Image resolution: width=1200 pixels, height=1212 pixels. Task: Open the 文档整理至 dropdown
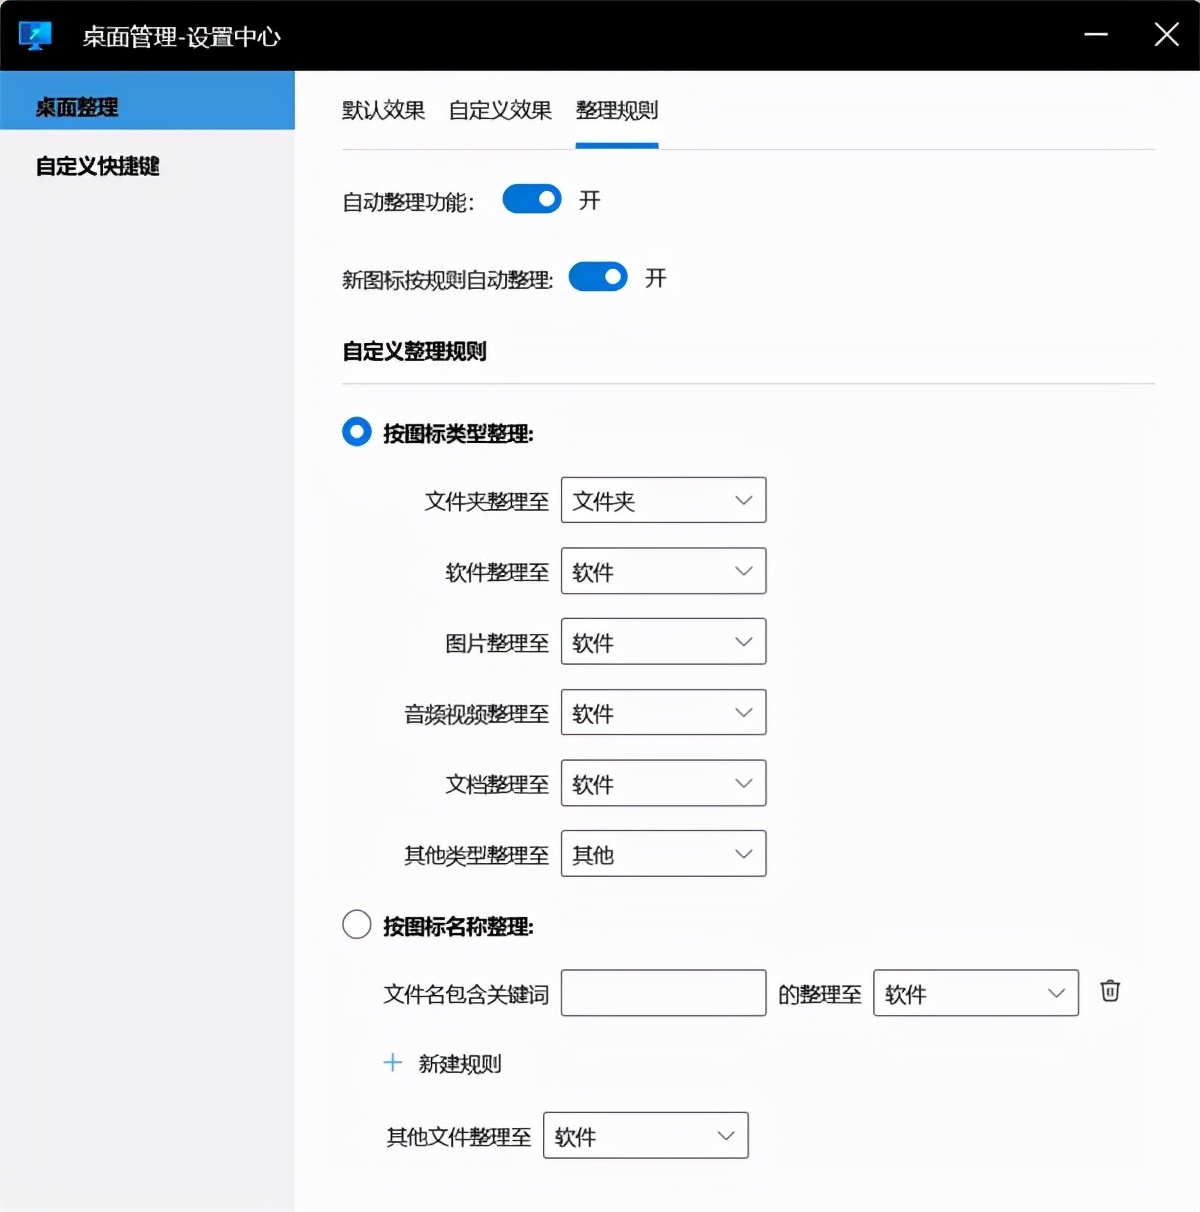pyautogui.click(x=663, y=783)
